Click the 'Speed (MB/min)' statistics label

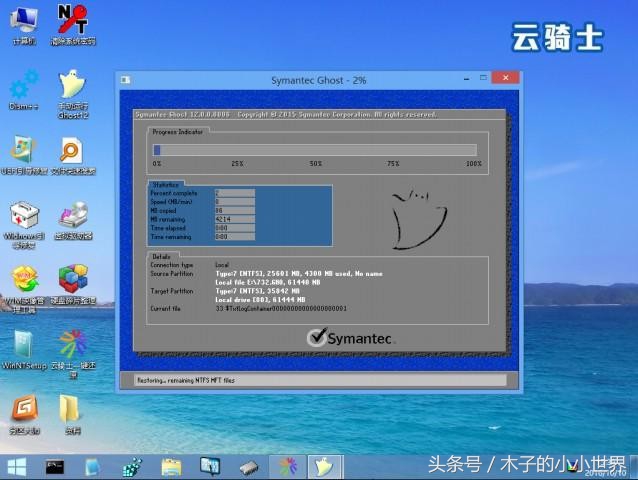tap(171, 202)
